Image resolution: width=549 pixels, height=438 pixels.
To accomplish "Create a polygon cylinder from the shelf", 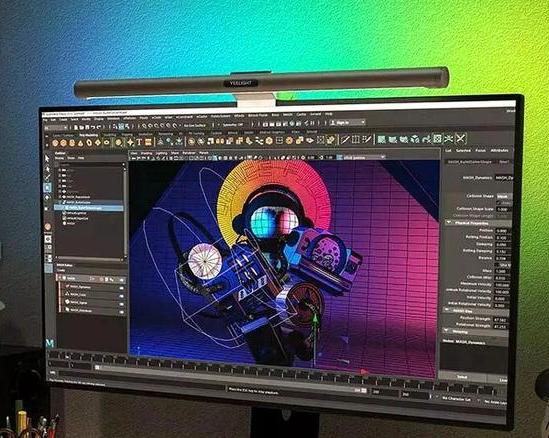I will (x=72, y=143).
